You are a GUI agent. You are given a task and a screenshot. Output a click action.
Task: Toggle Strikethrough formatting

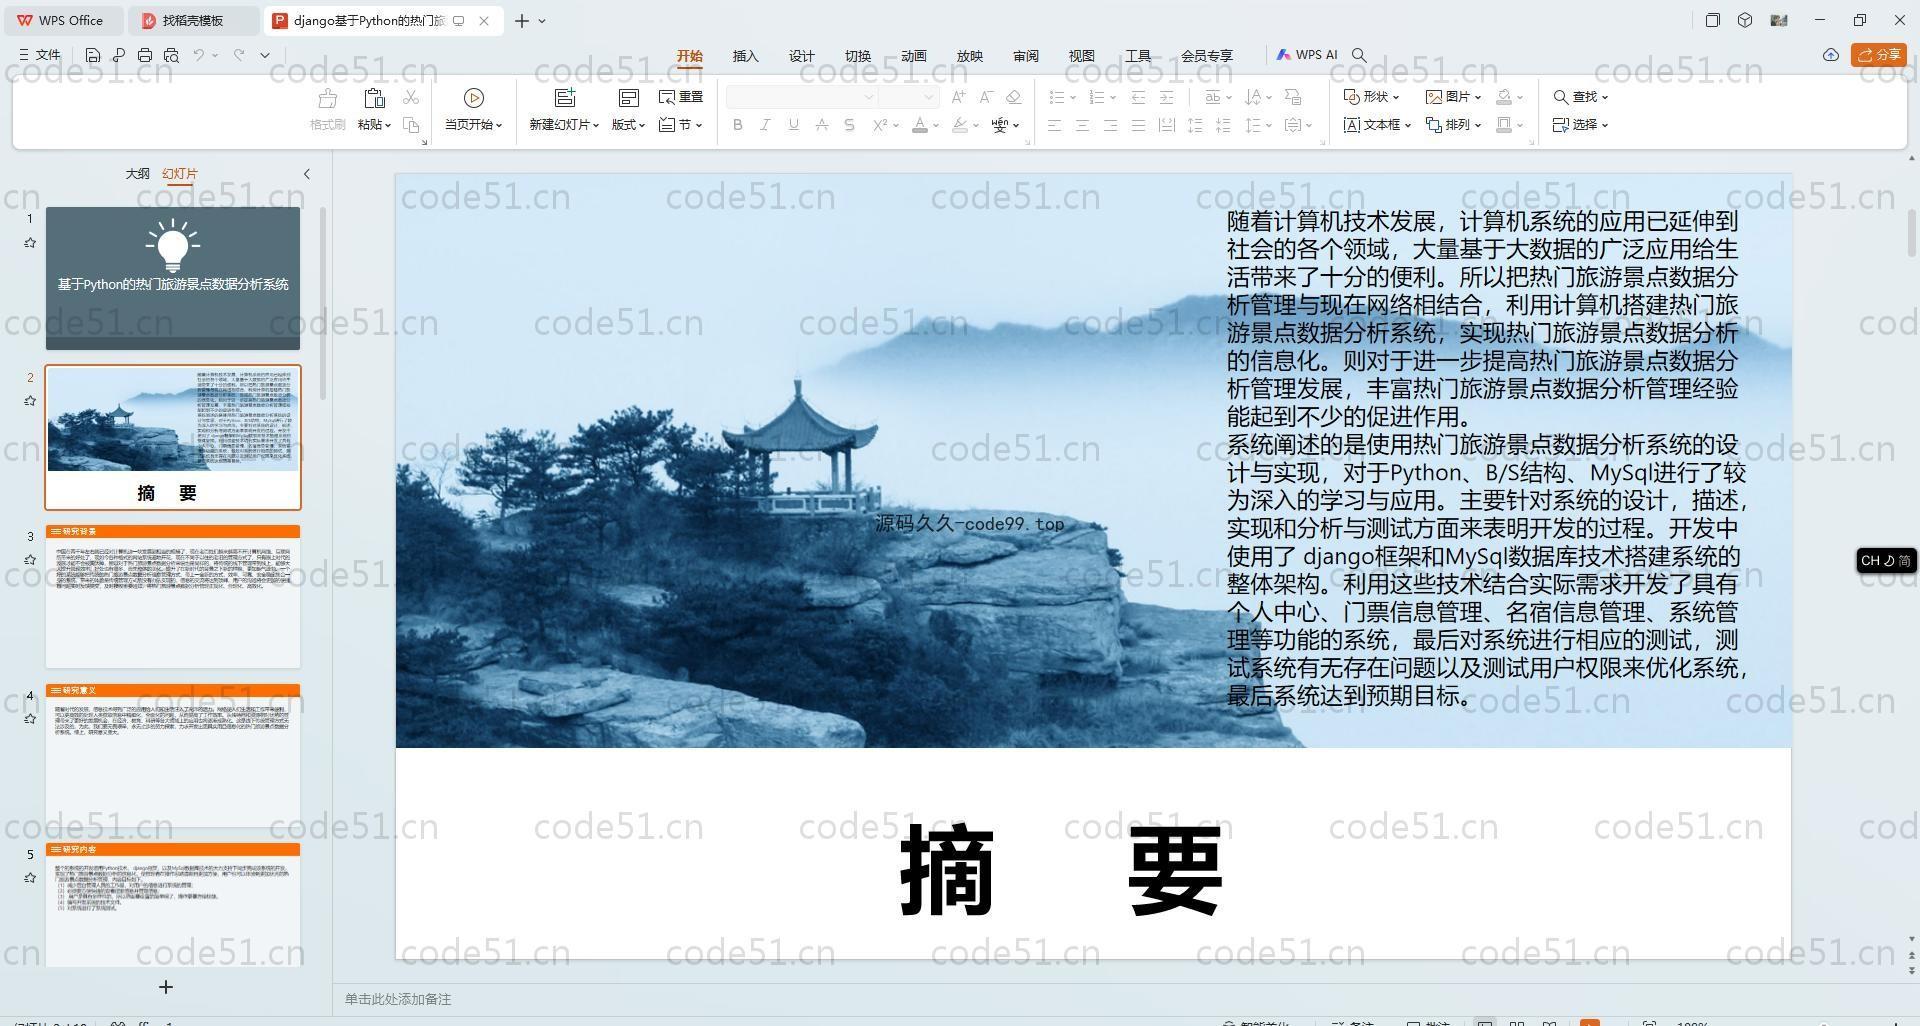point(821,125)
